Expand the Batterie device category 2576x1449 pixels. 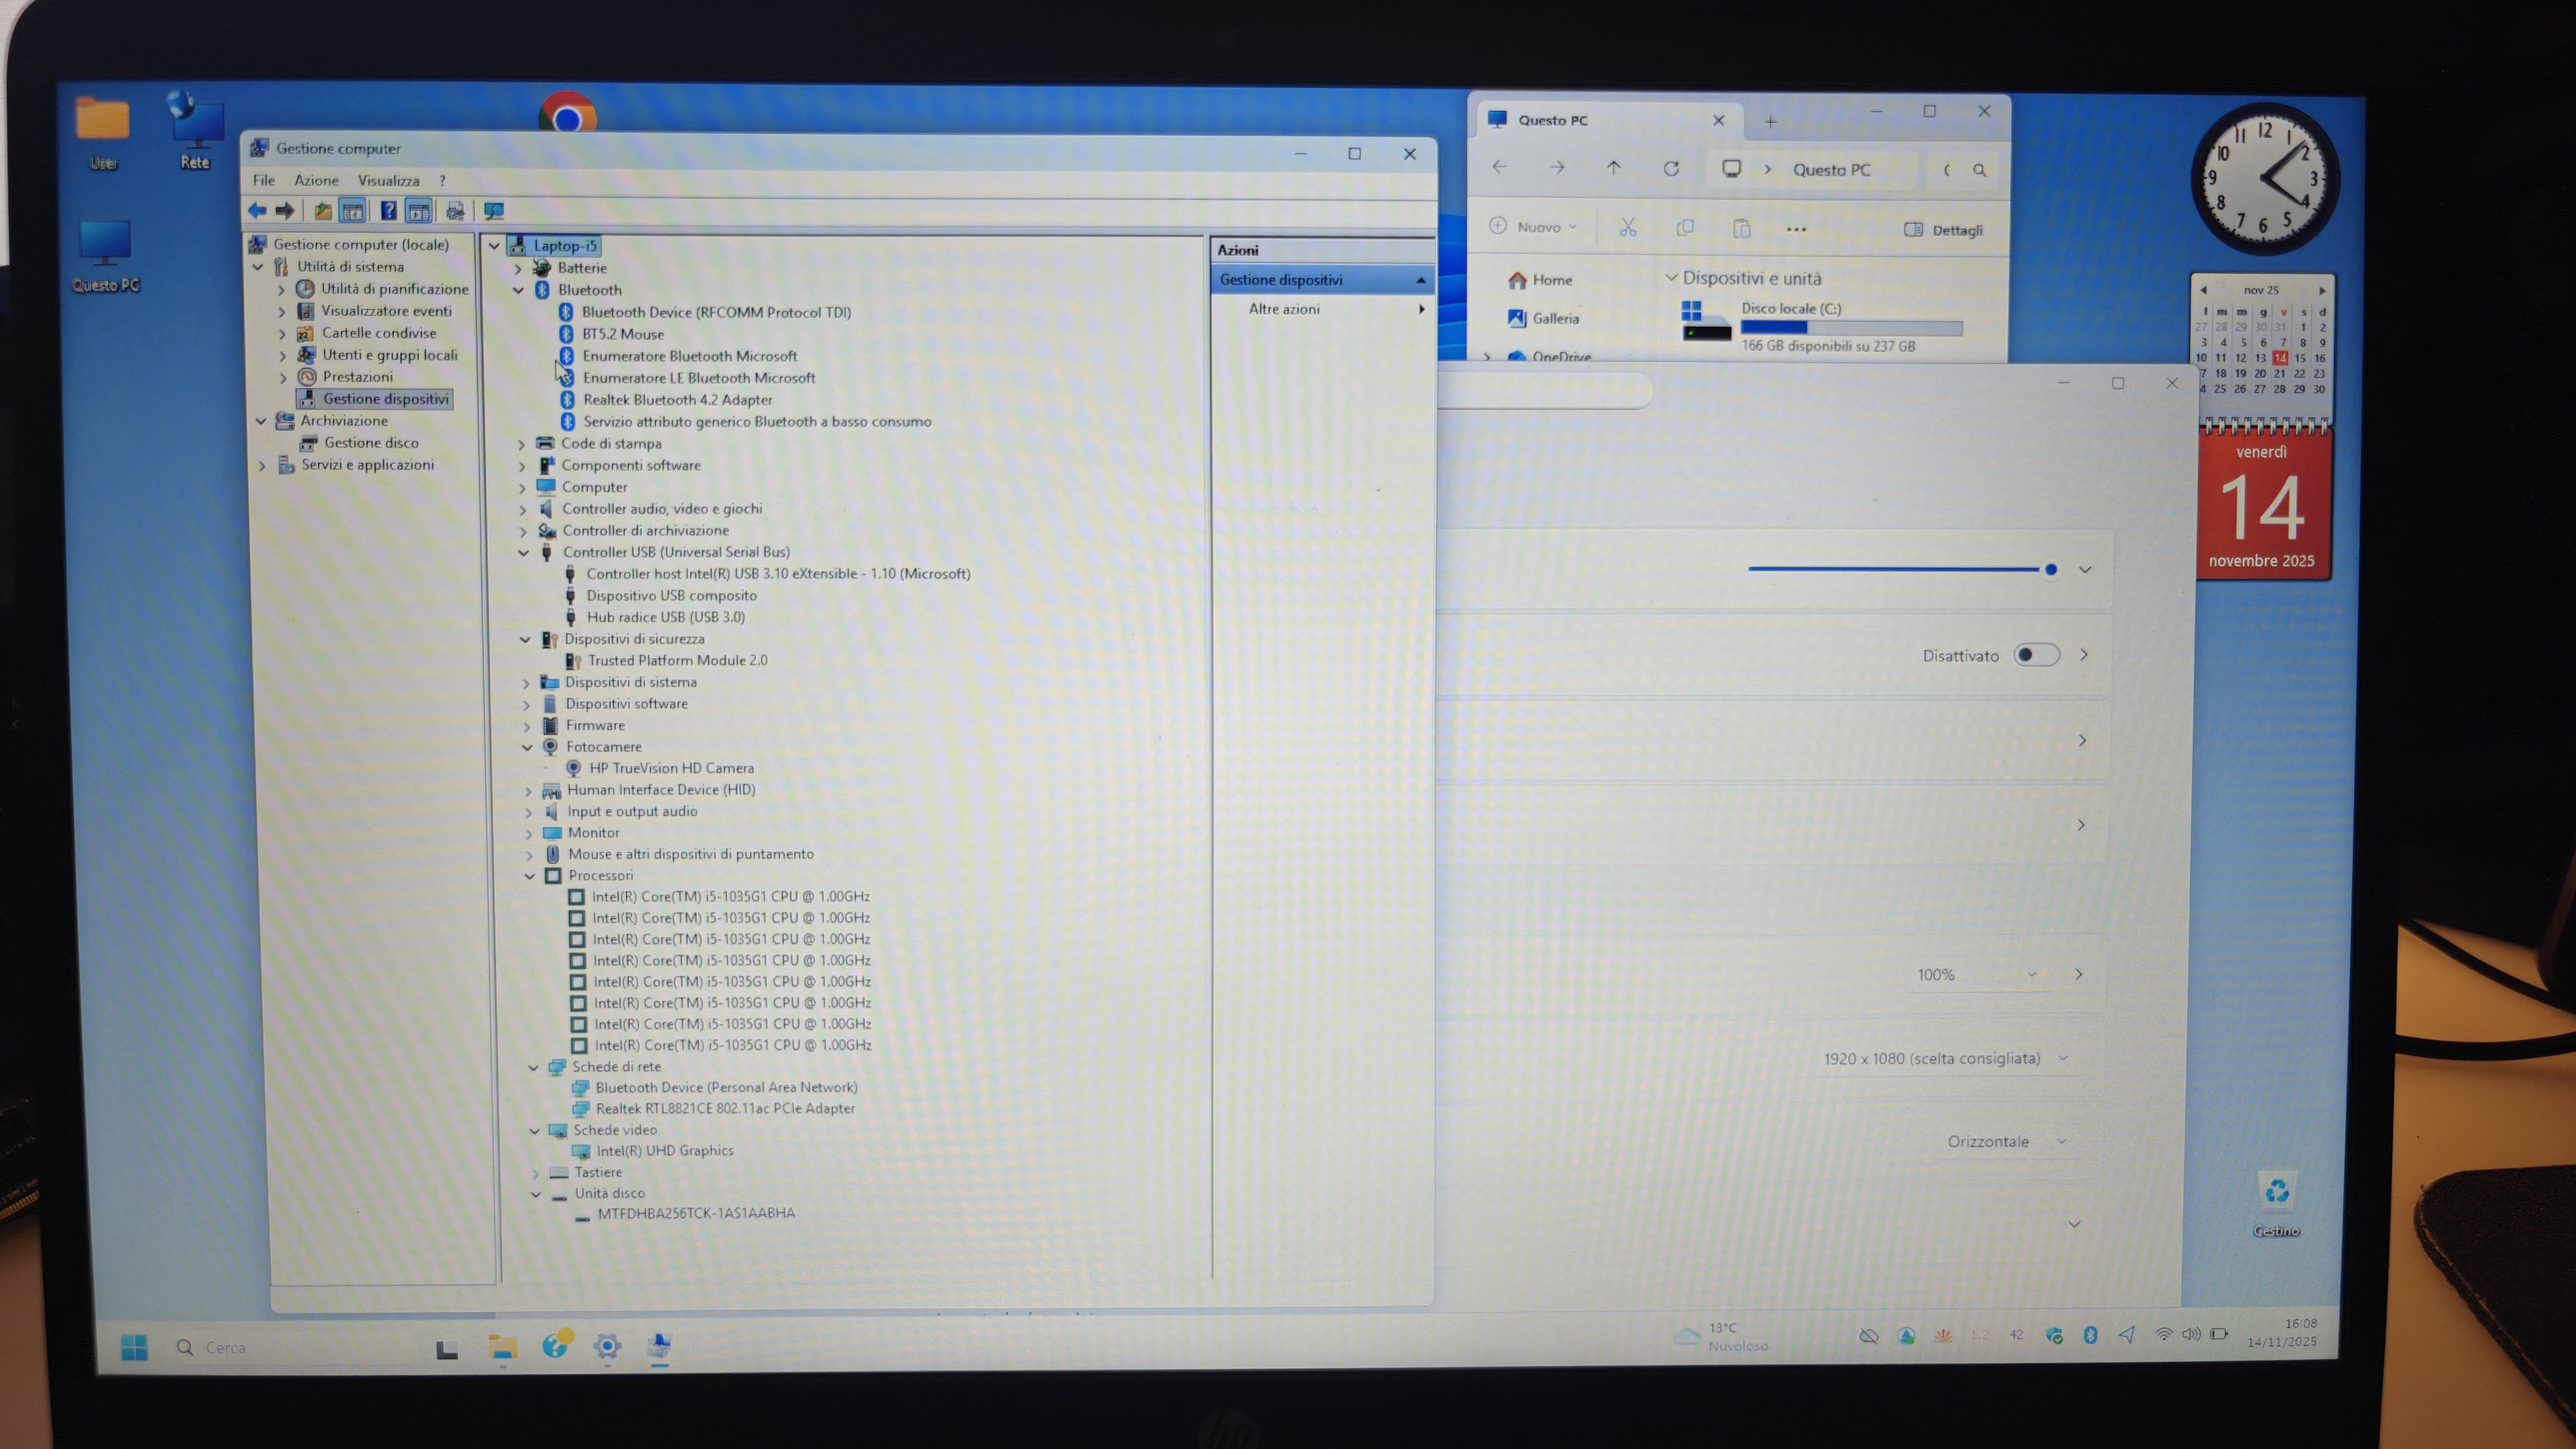pyautogui.click(x=518, y=268)
